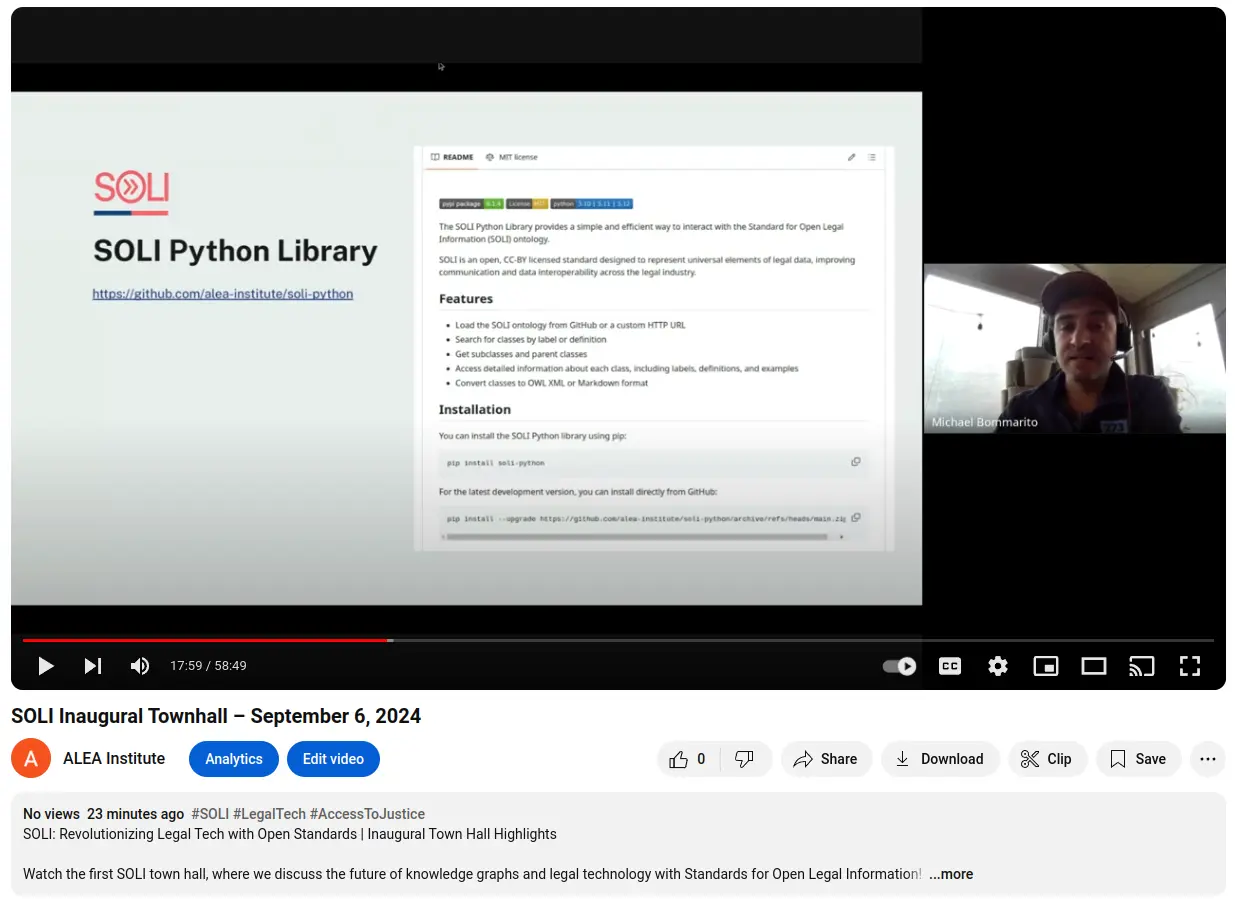Click the Edit video button
Screen dimensions: 1235x906
(333, 759)
